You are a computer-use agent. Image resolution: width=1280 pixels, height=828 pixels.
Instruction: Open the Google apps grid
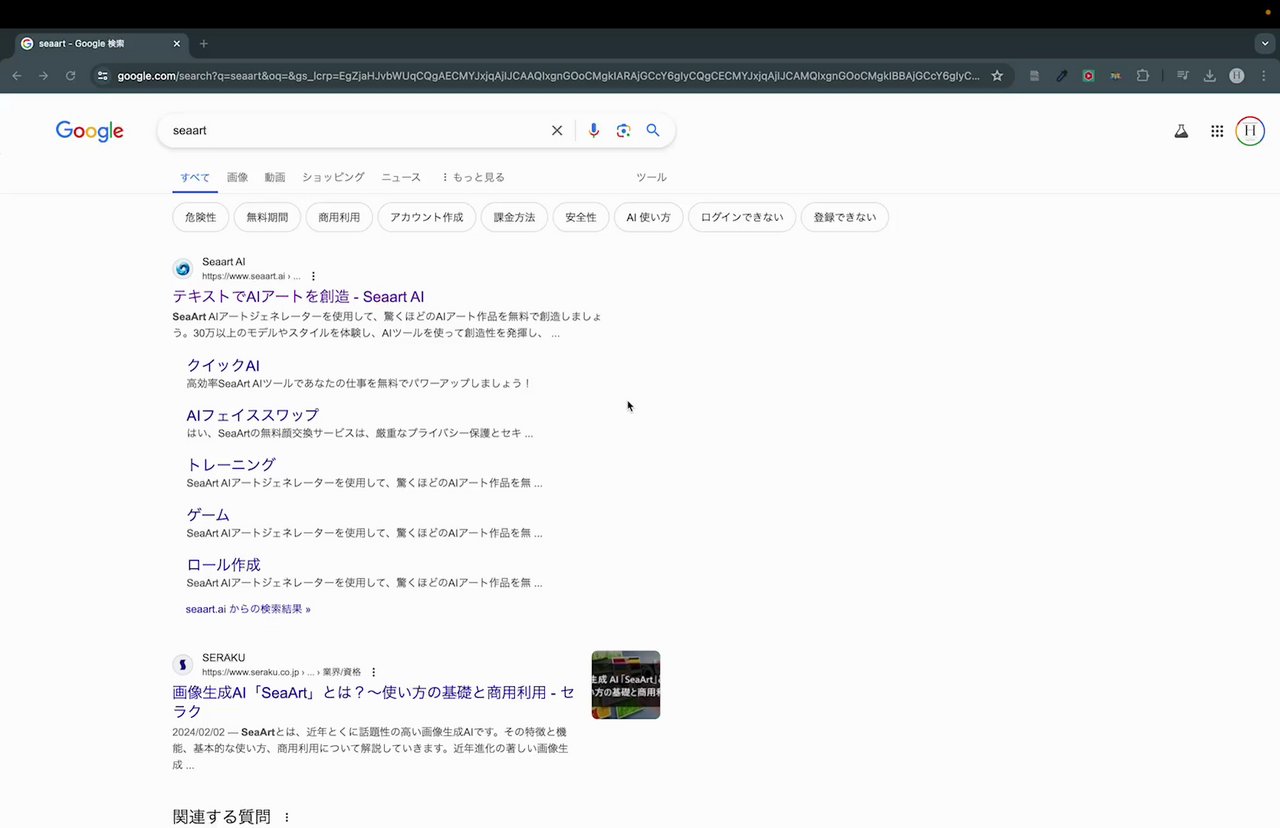click(1217, 131)
